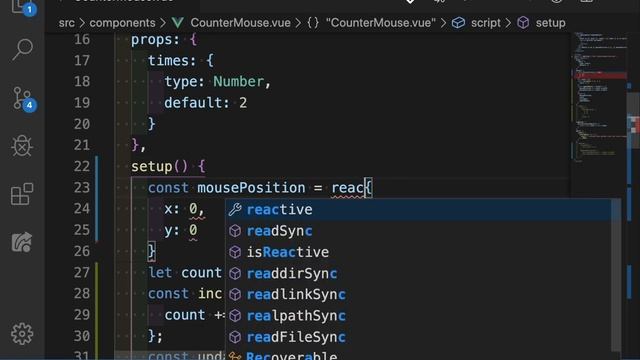Click "Number" on line 18
Viewport: 640px width, 360px height.
tap(239, 82)
